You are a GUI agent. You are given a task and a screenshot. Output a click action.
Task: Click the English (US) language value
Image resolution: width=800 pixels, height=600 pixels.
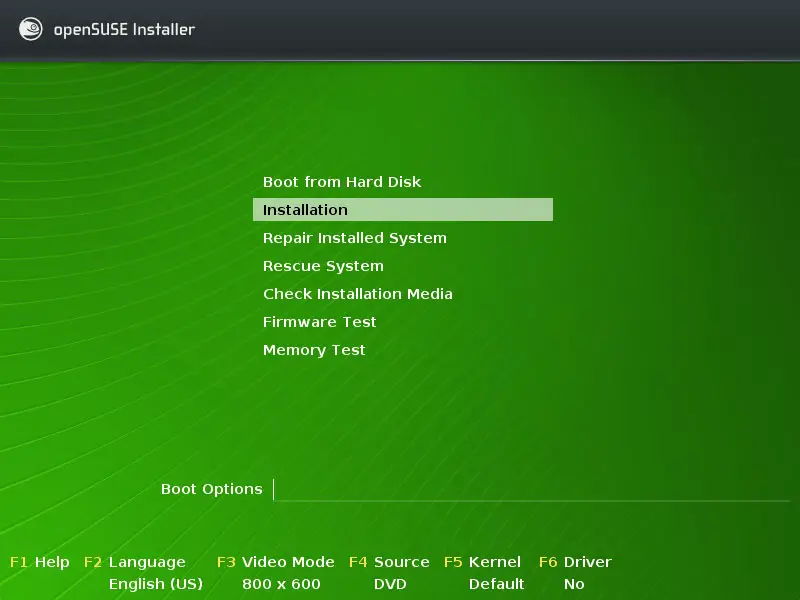coord(156,584)
